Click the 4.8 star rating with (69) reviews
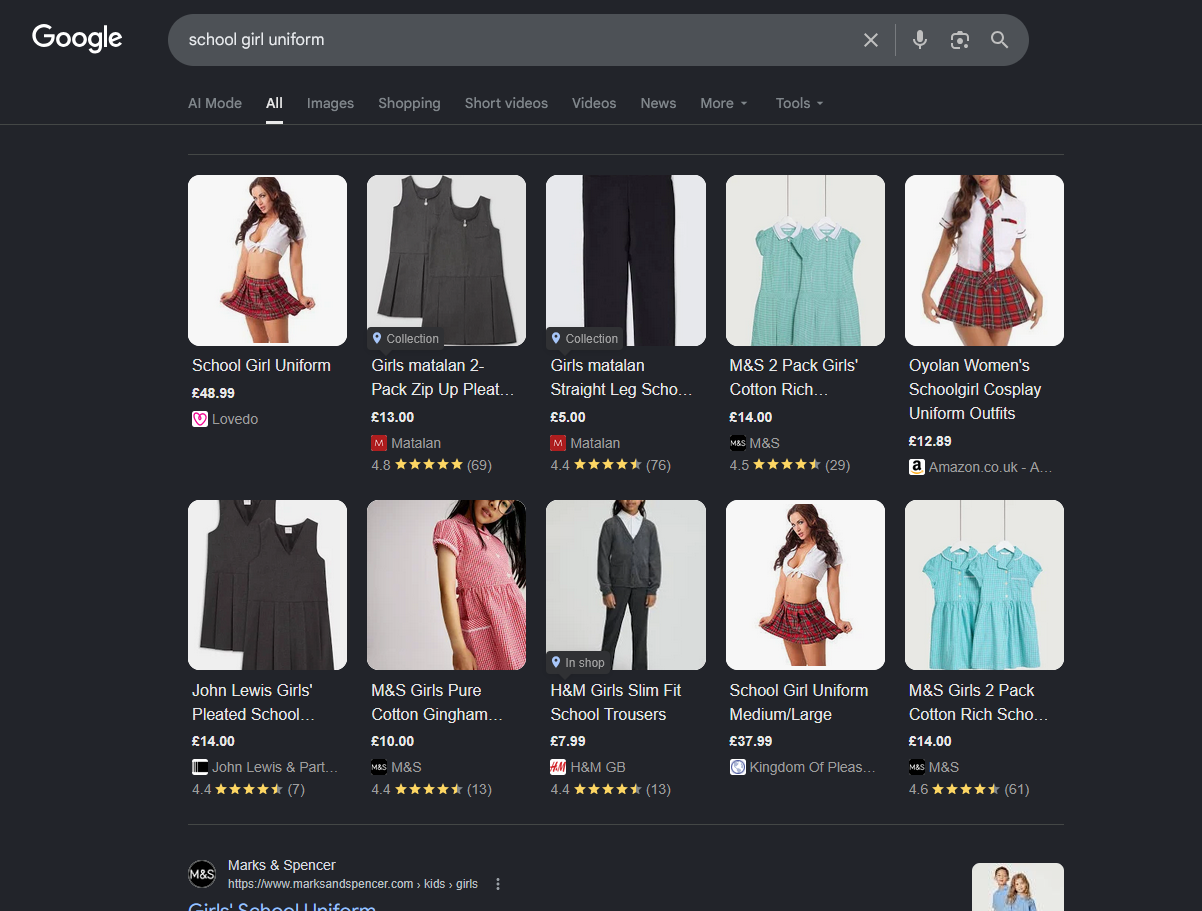1202x911 pixels. tap(431, 465)
